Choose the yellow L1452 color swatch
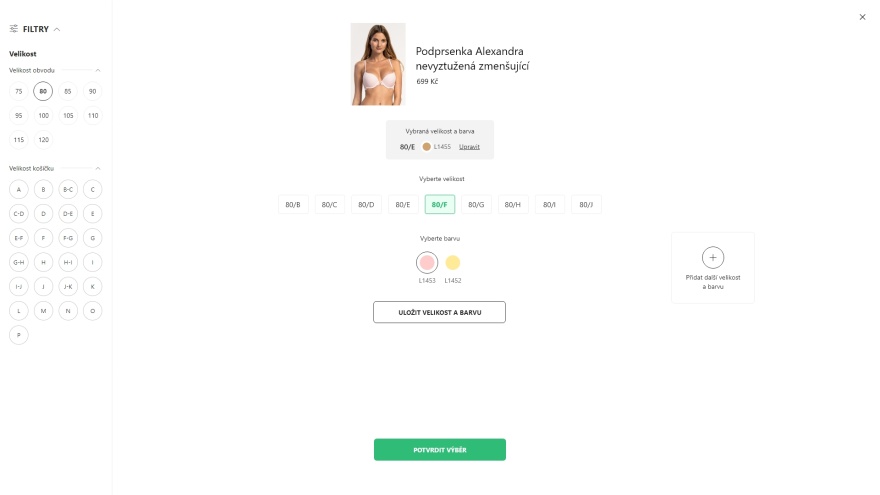This screenshot has height=495, width=880. point(452,262)
